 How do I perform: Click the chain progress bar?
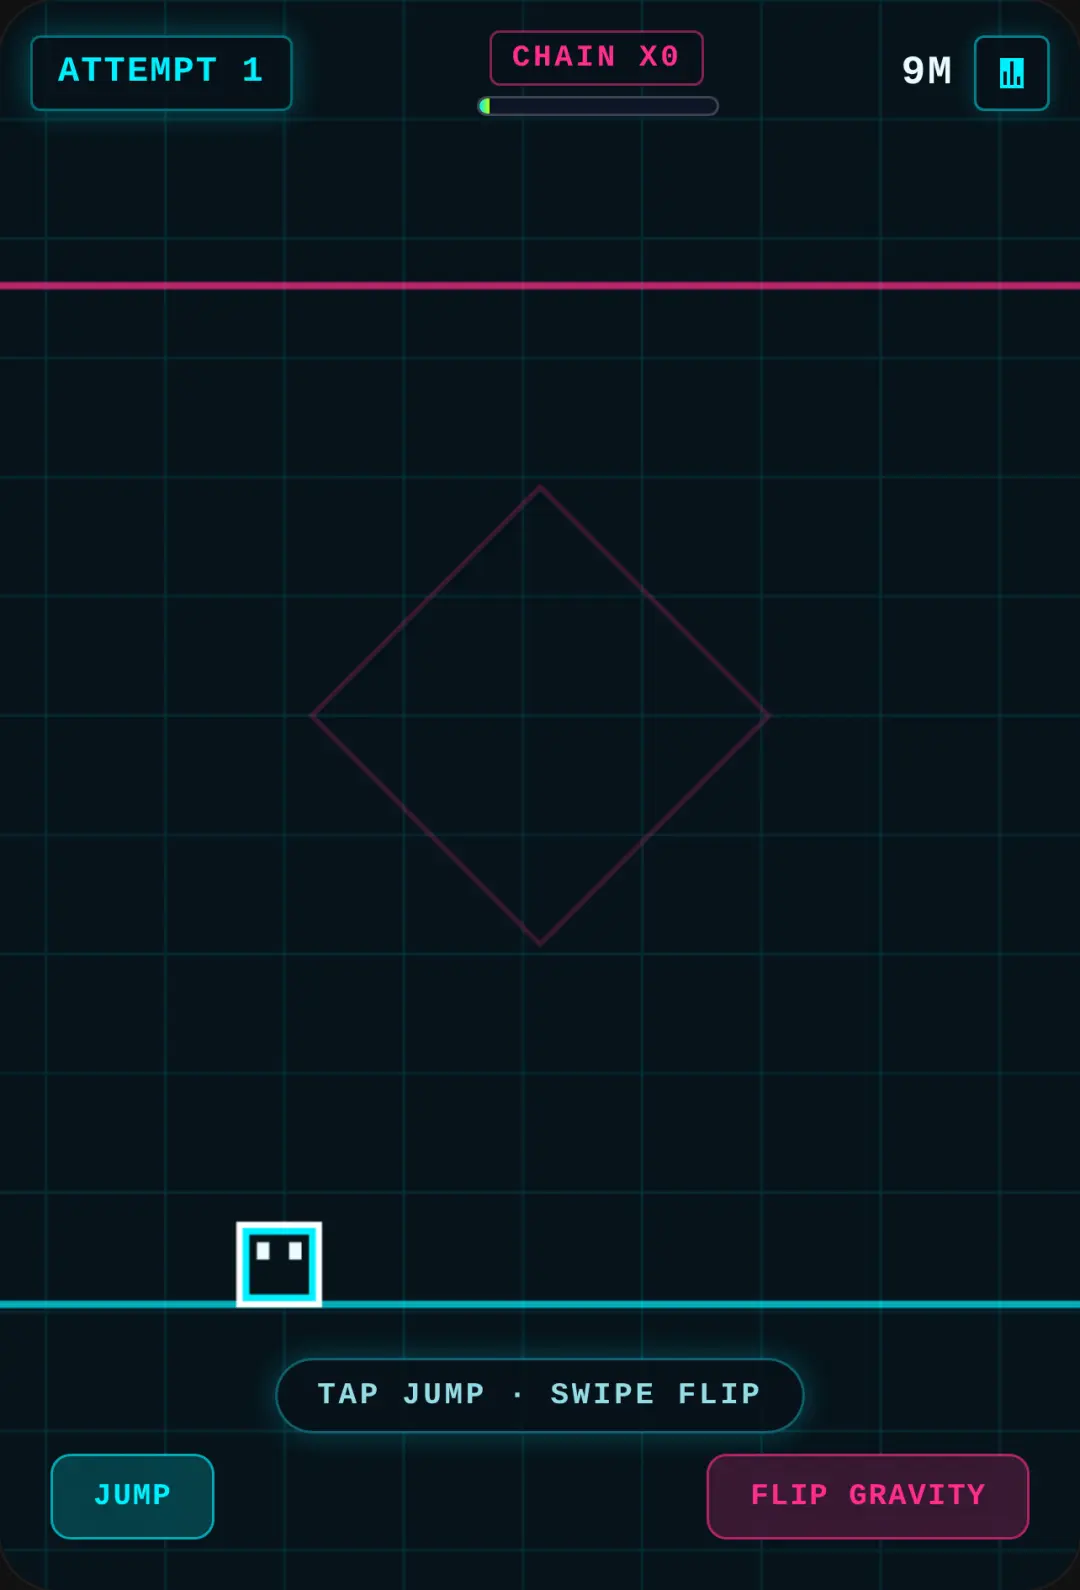(x=598, y=106)
